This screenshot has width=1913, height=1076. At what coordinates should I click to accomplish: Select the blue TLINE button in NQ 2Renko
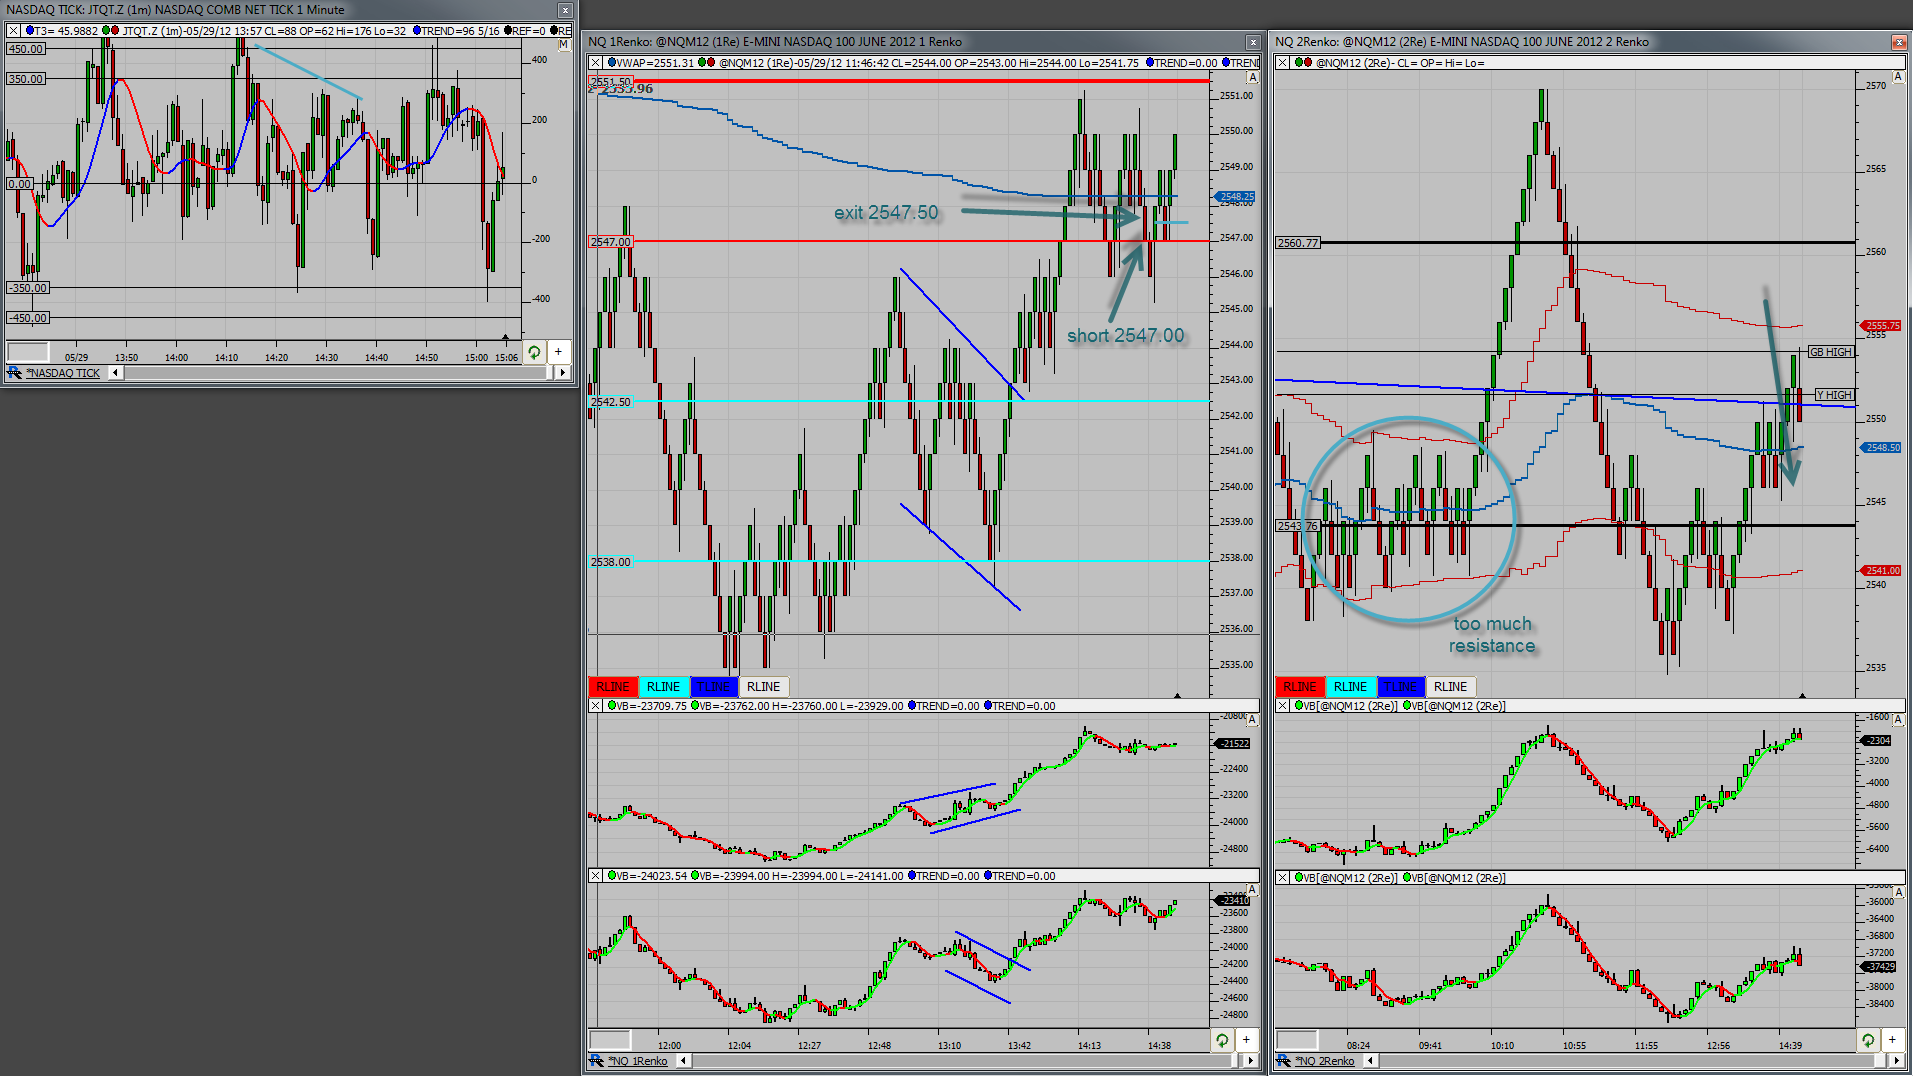[1400, 687]
